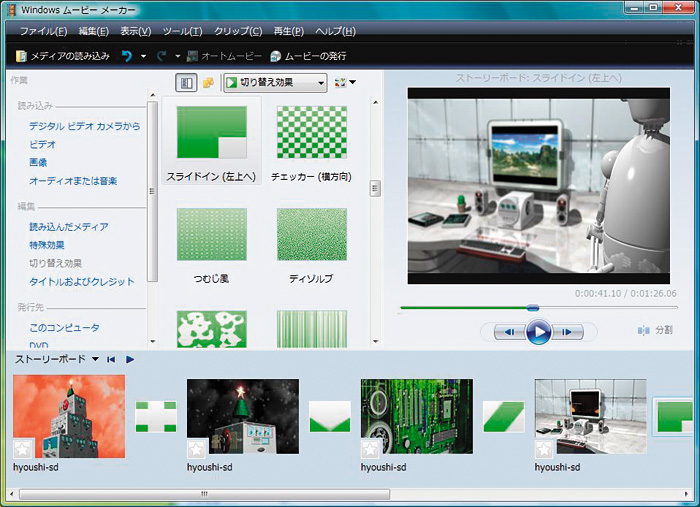Screen dimensions: 700x507
Task: Click the undo arrow icon in toolbar
Action: pyautogui.click(x=127, y=56)
